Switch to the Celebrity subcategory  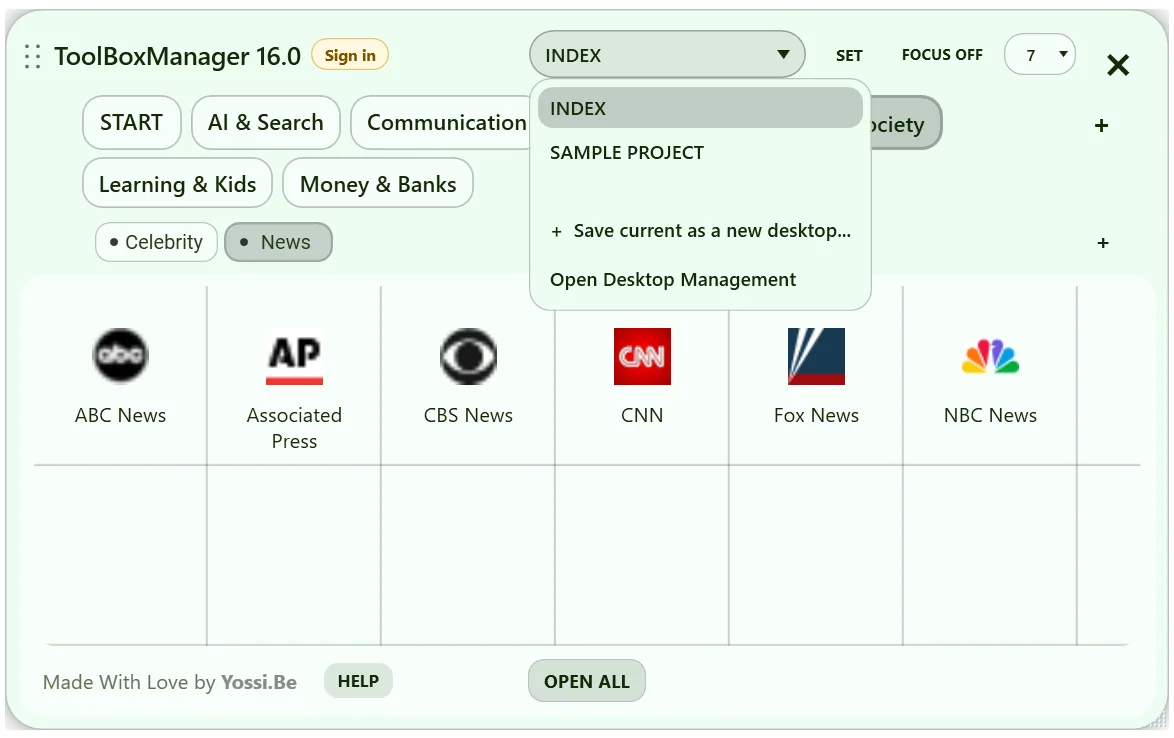(x=156, y=243)
